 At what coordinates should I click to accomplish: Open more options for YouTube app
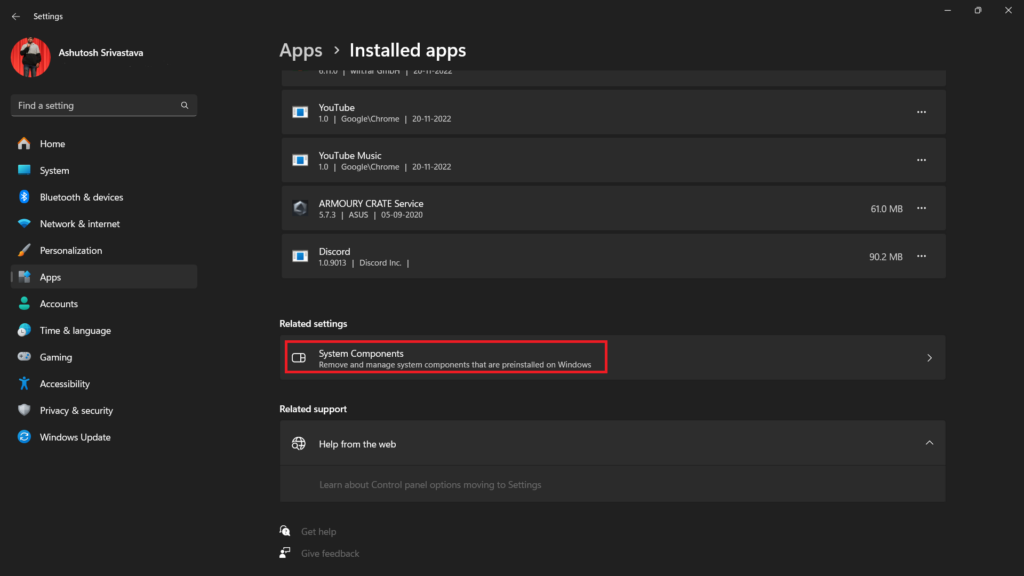(921, 112)
